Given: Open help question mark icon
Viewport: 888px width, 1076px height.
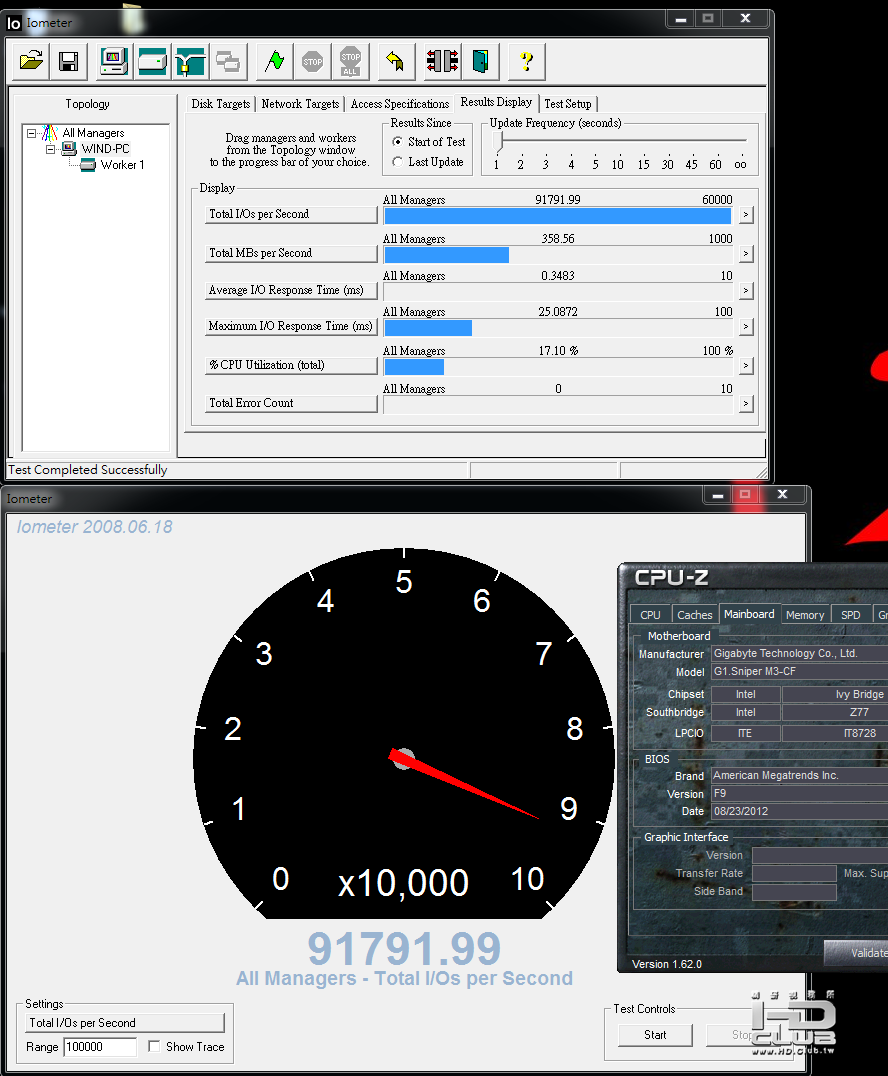Looking at the screenshot, I should (x=526, y=61).
